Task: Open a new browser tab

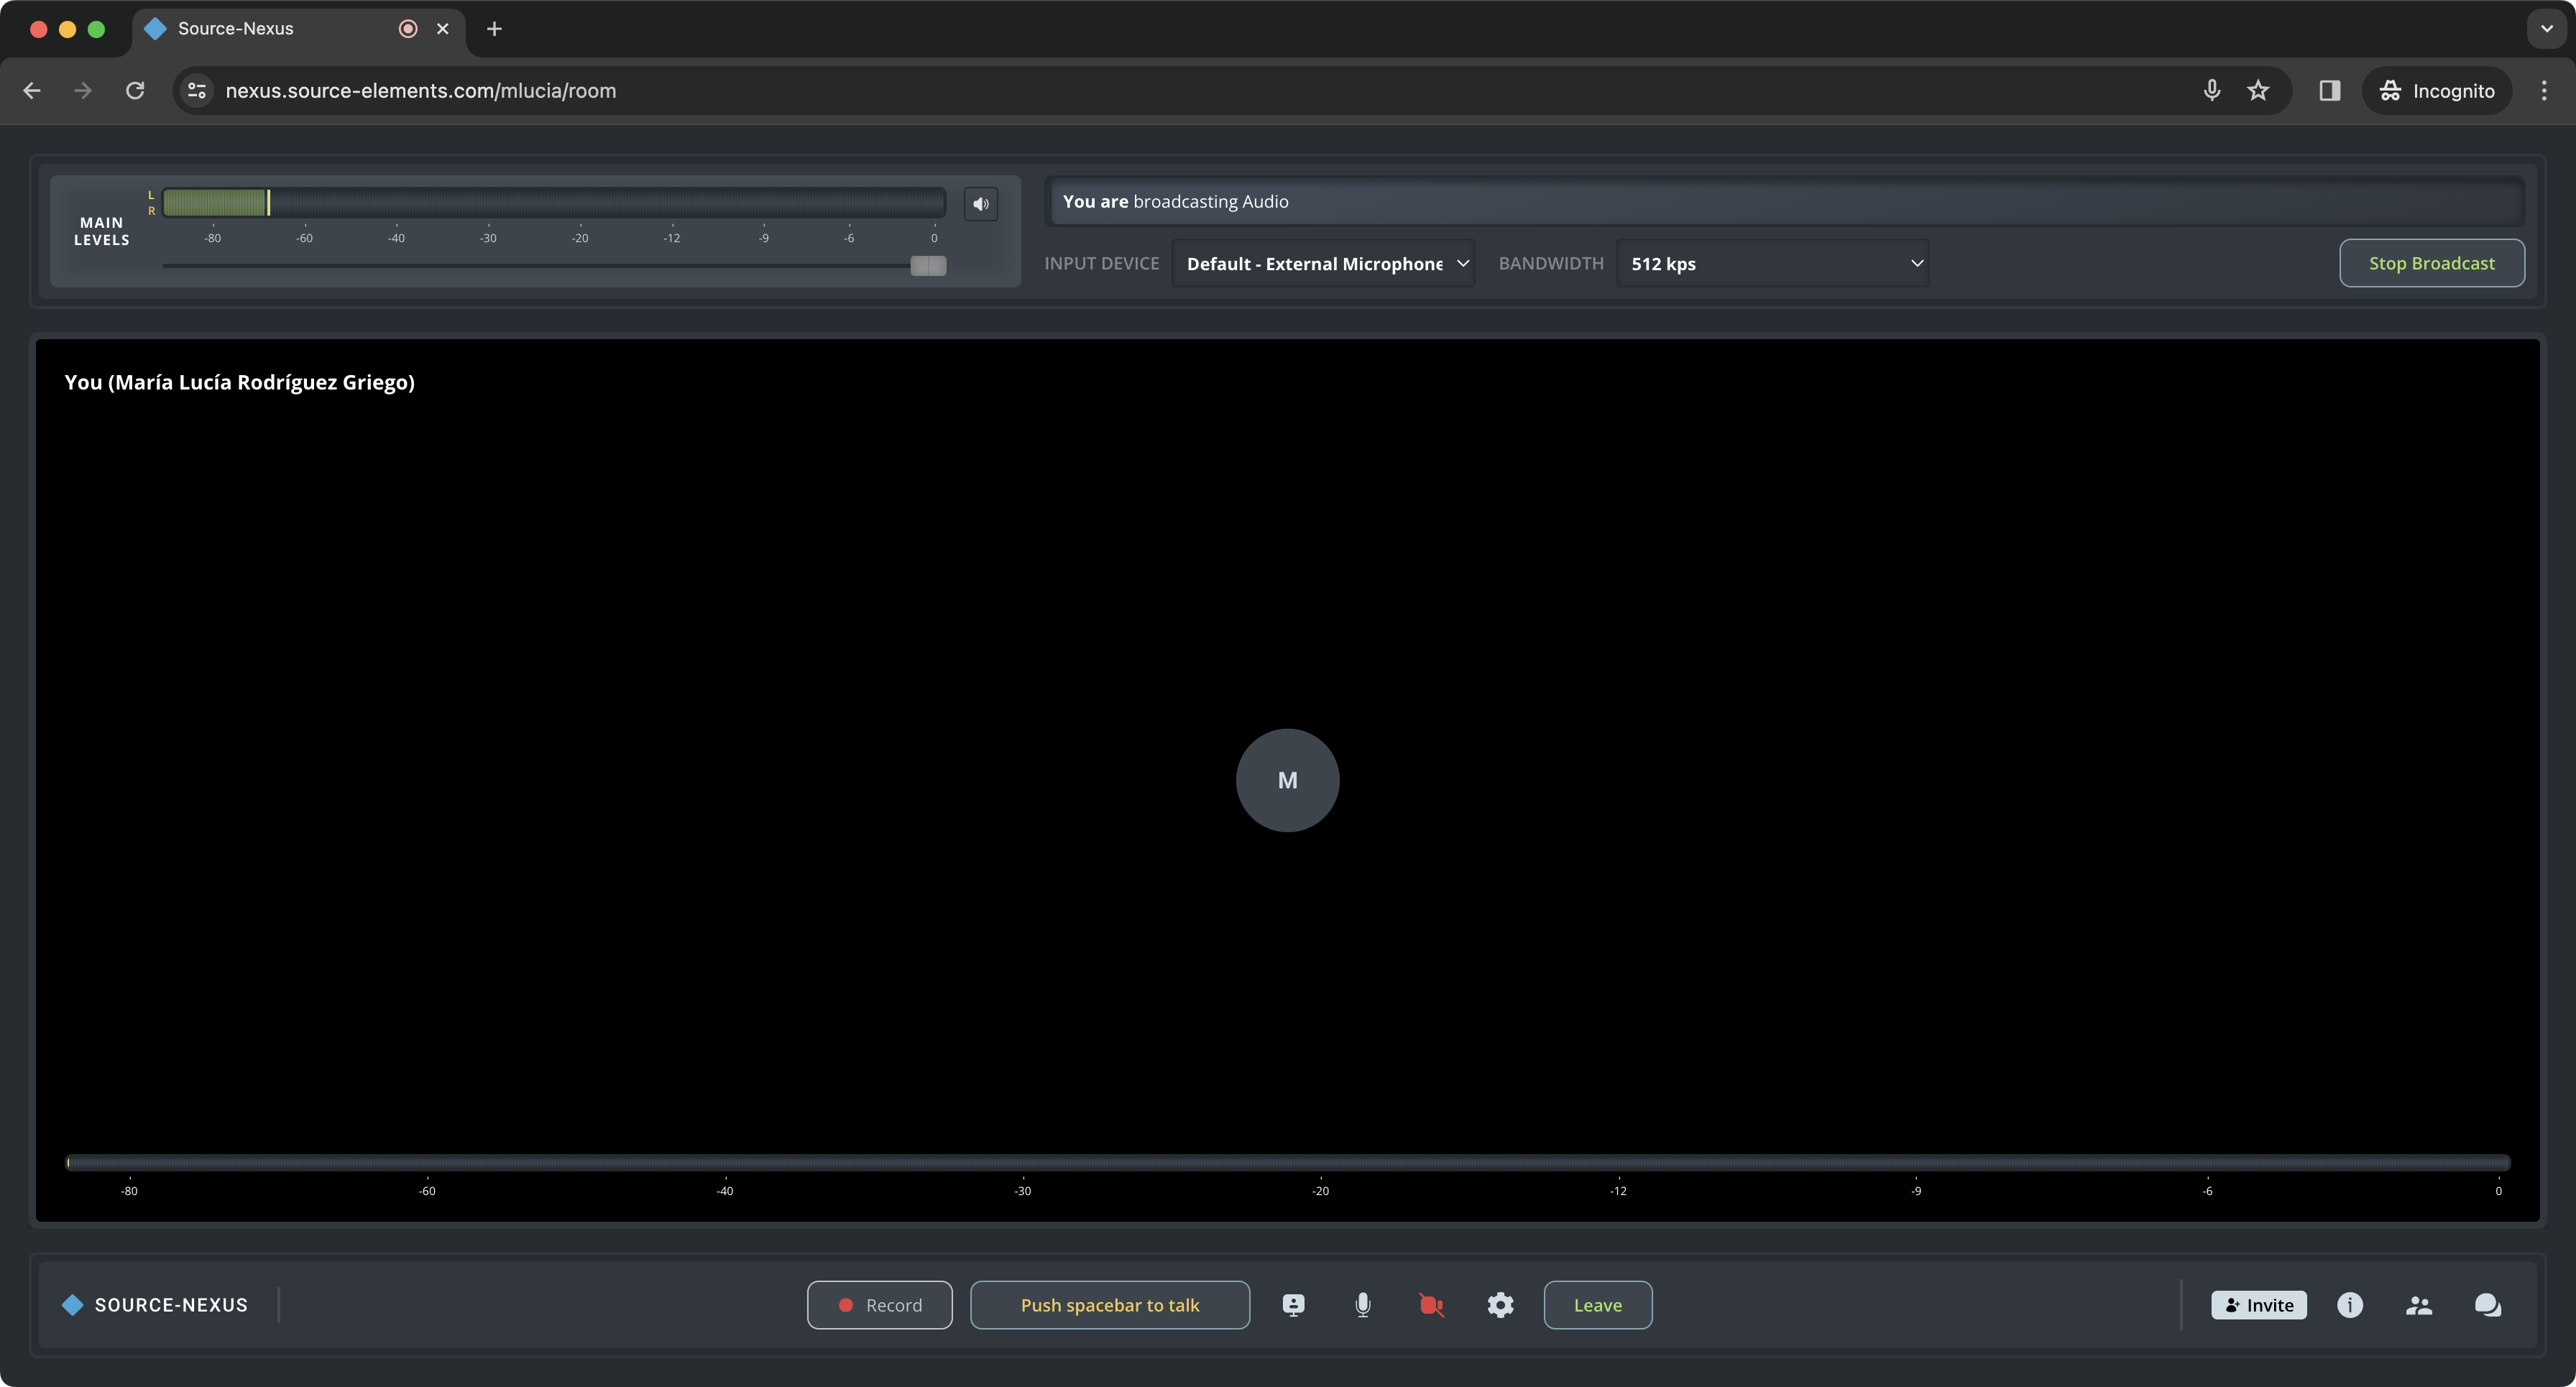Action: click(494, 29)
